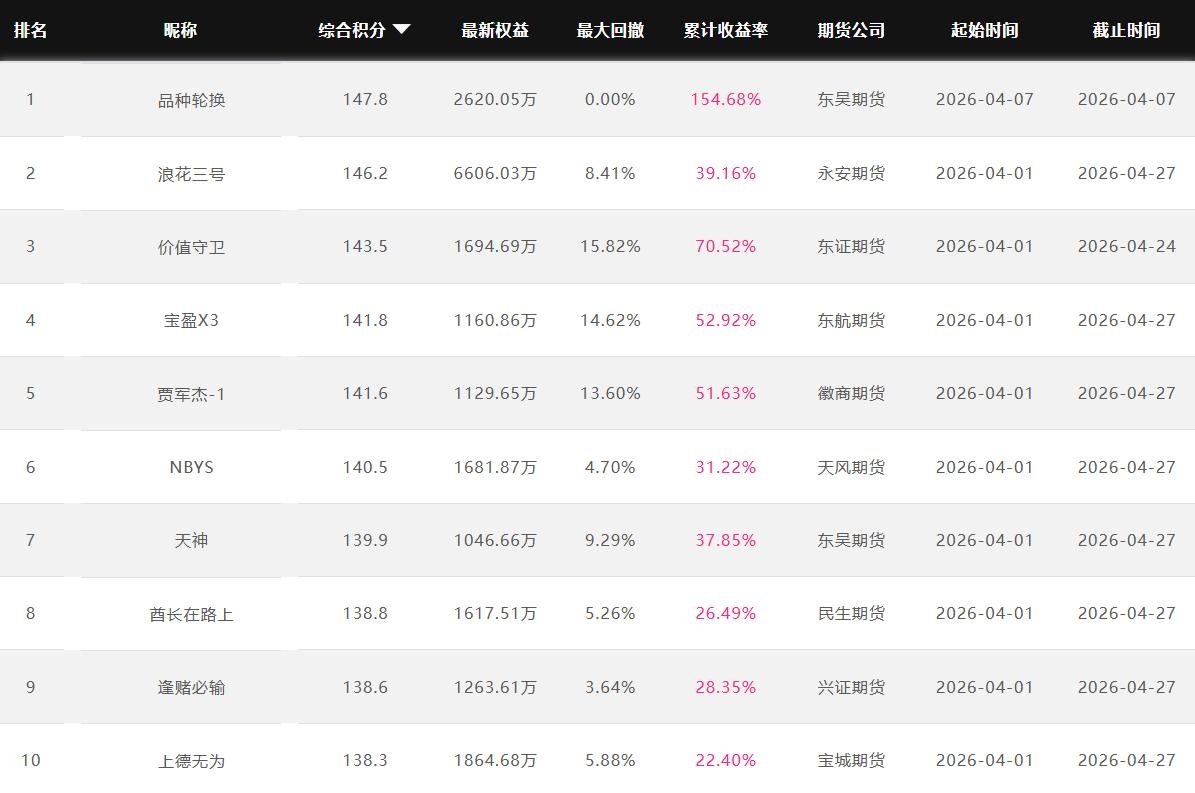Open 宝盈X3 account details
The width and height of the screenshot is (1195, 793).
tap(191, 321)
